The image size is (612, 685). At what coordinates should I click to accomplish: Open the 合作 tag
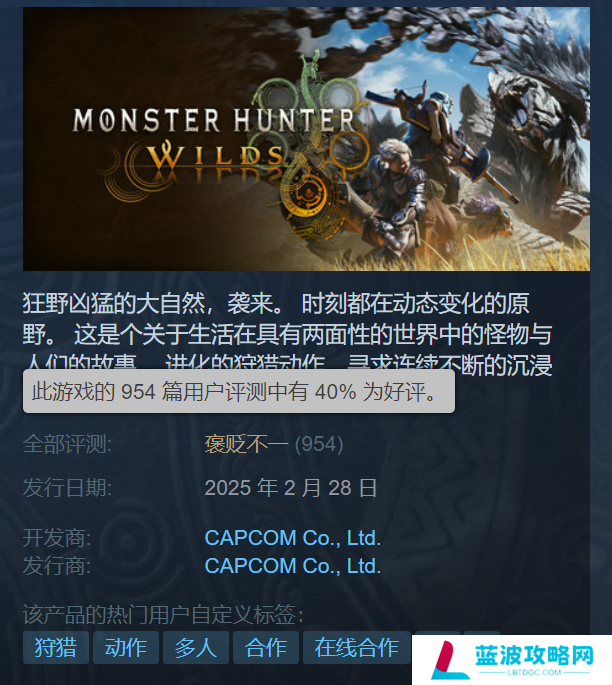(266, 647)
